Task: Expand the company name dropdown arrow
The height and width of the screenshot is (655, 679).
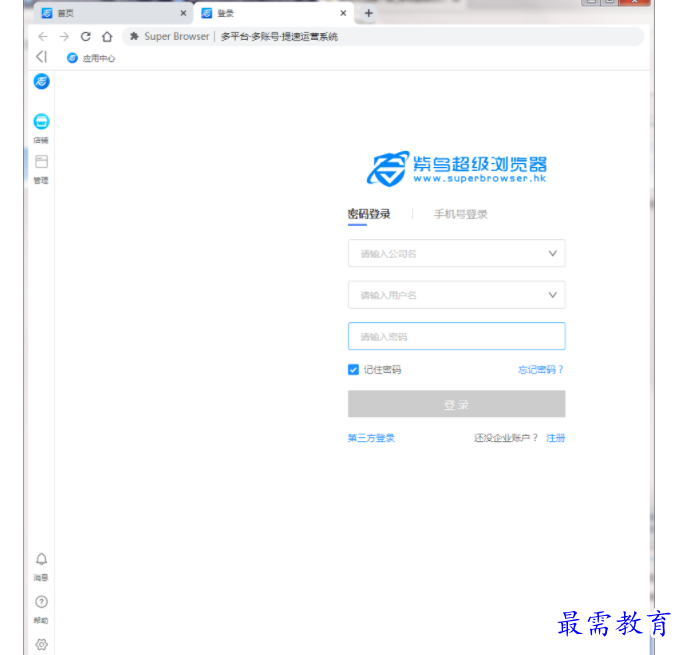Action: pyautogui.click(x=553, y=253)
